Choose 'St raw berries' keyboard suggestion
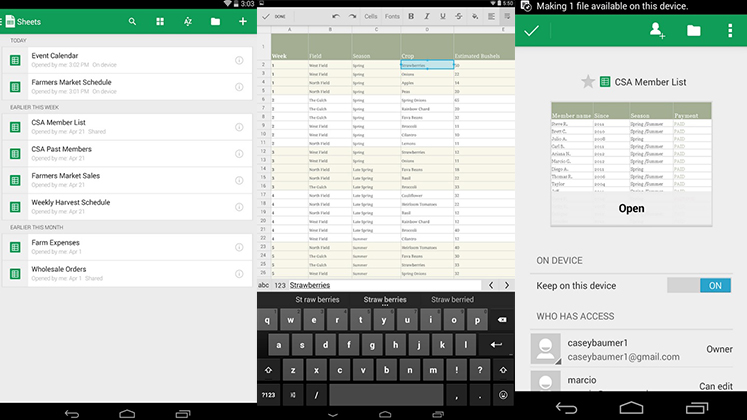This screenshot has height=420, width=747. tap(317, 300)
